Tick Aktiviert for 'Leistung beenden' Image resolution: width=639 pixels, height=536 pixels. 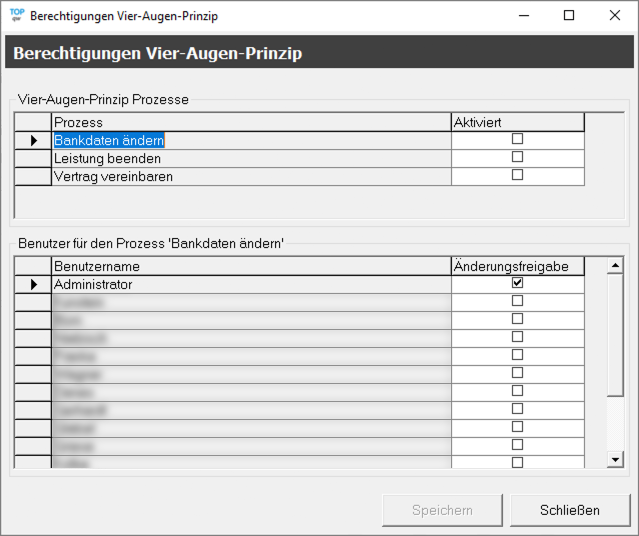click(517, 158)
